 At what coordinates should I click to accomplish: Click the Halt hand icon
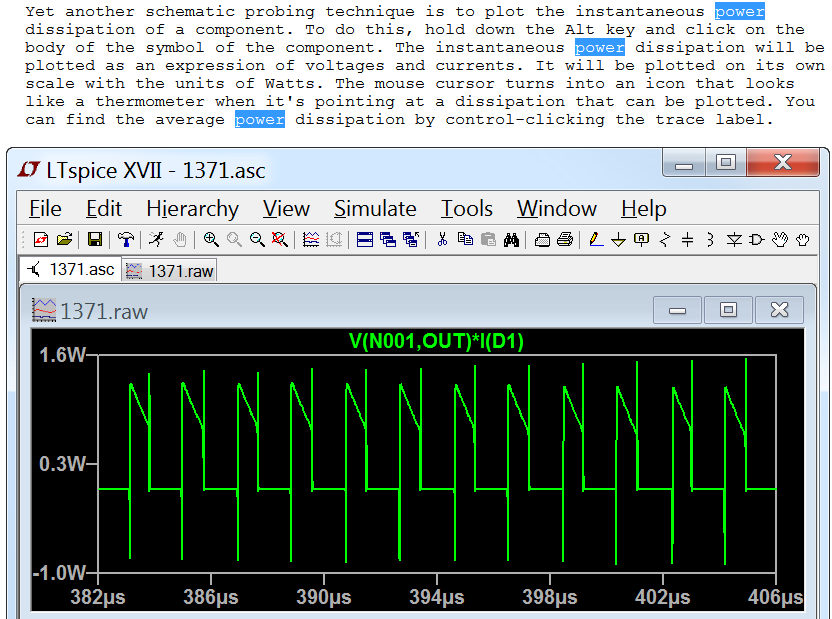pos(180,240)
